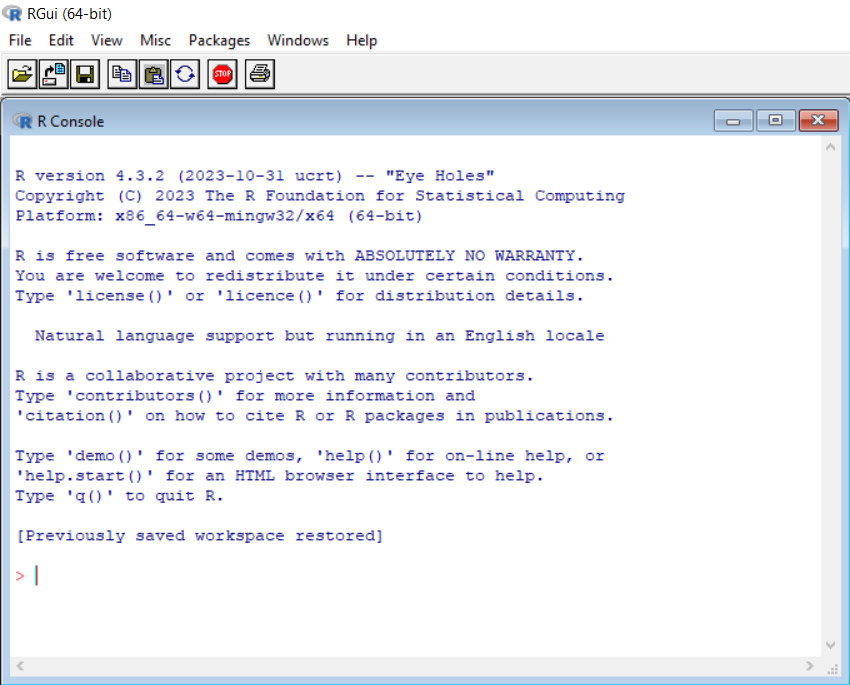Click the console vertical scrollbar down arrow
This screenshot has width=850, height=685.
point(830,645)
